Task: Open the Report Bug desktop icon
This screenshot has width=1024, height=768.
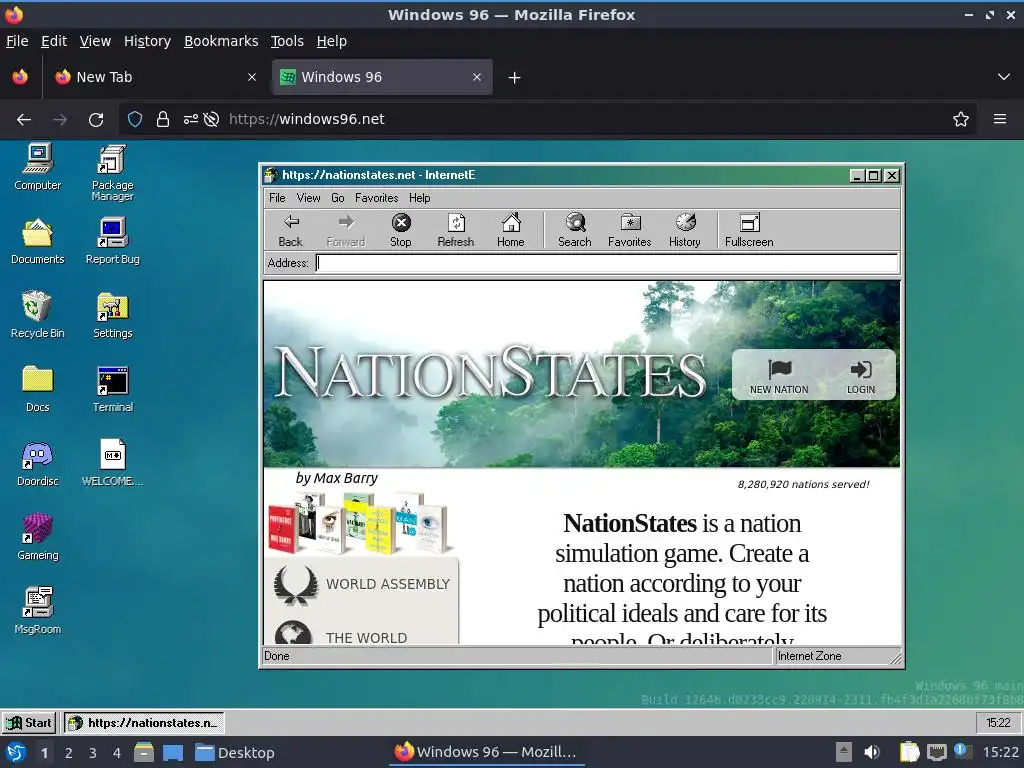Action: 112,241
